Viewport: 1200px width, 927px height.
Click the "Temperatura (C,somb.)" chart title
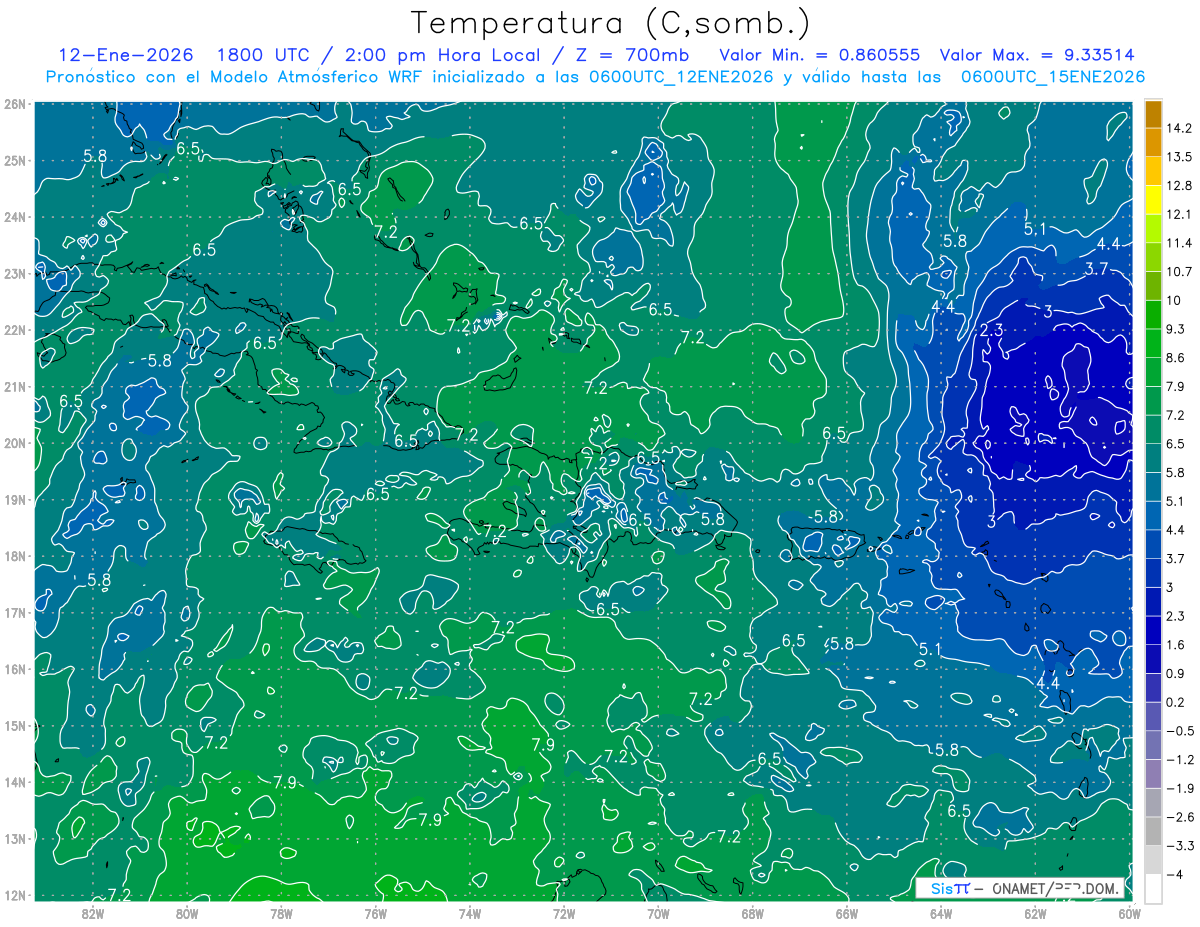click(610, 22)
